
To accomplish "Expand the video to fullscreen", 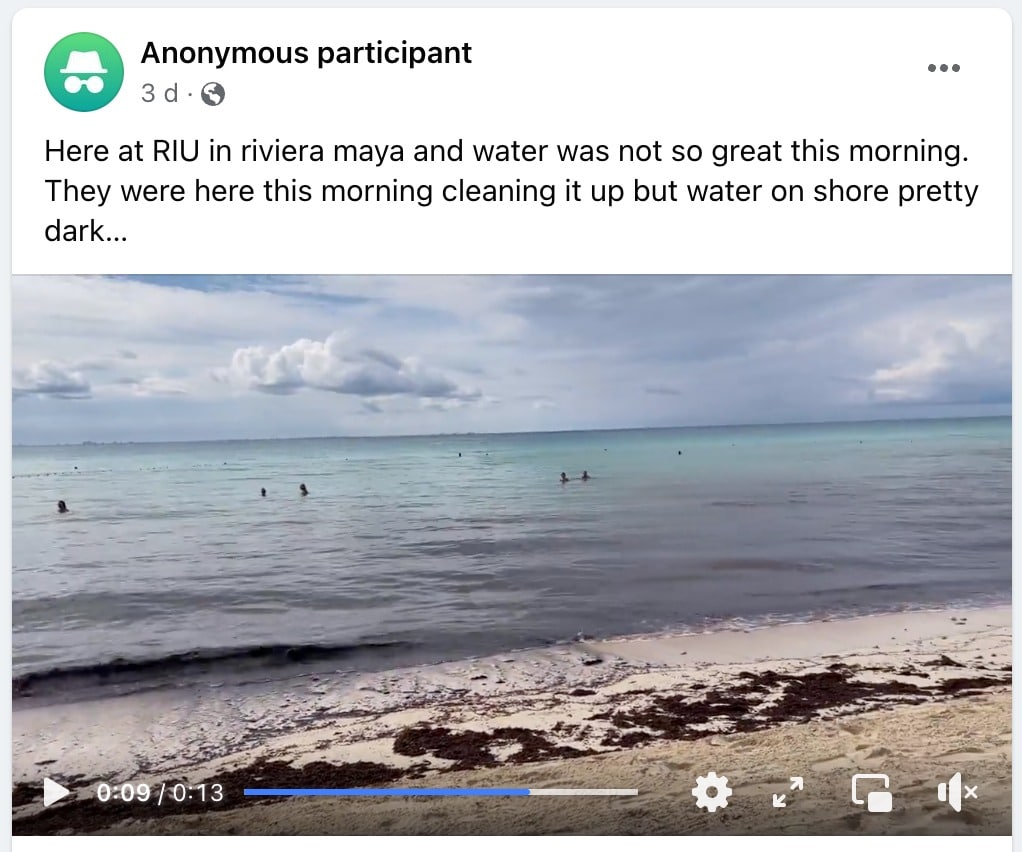I will [788, 792].
